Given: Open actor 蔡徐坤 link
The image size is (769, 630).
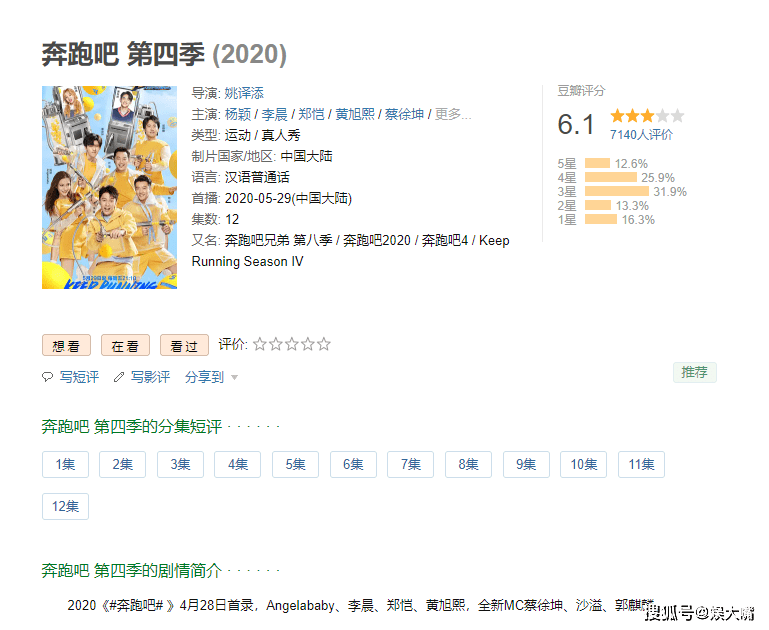Looking at the screenshot, I should tap(404, 114).
